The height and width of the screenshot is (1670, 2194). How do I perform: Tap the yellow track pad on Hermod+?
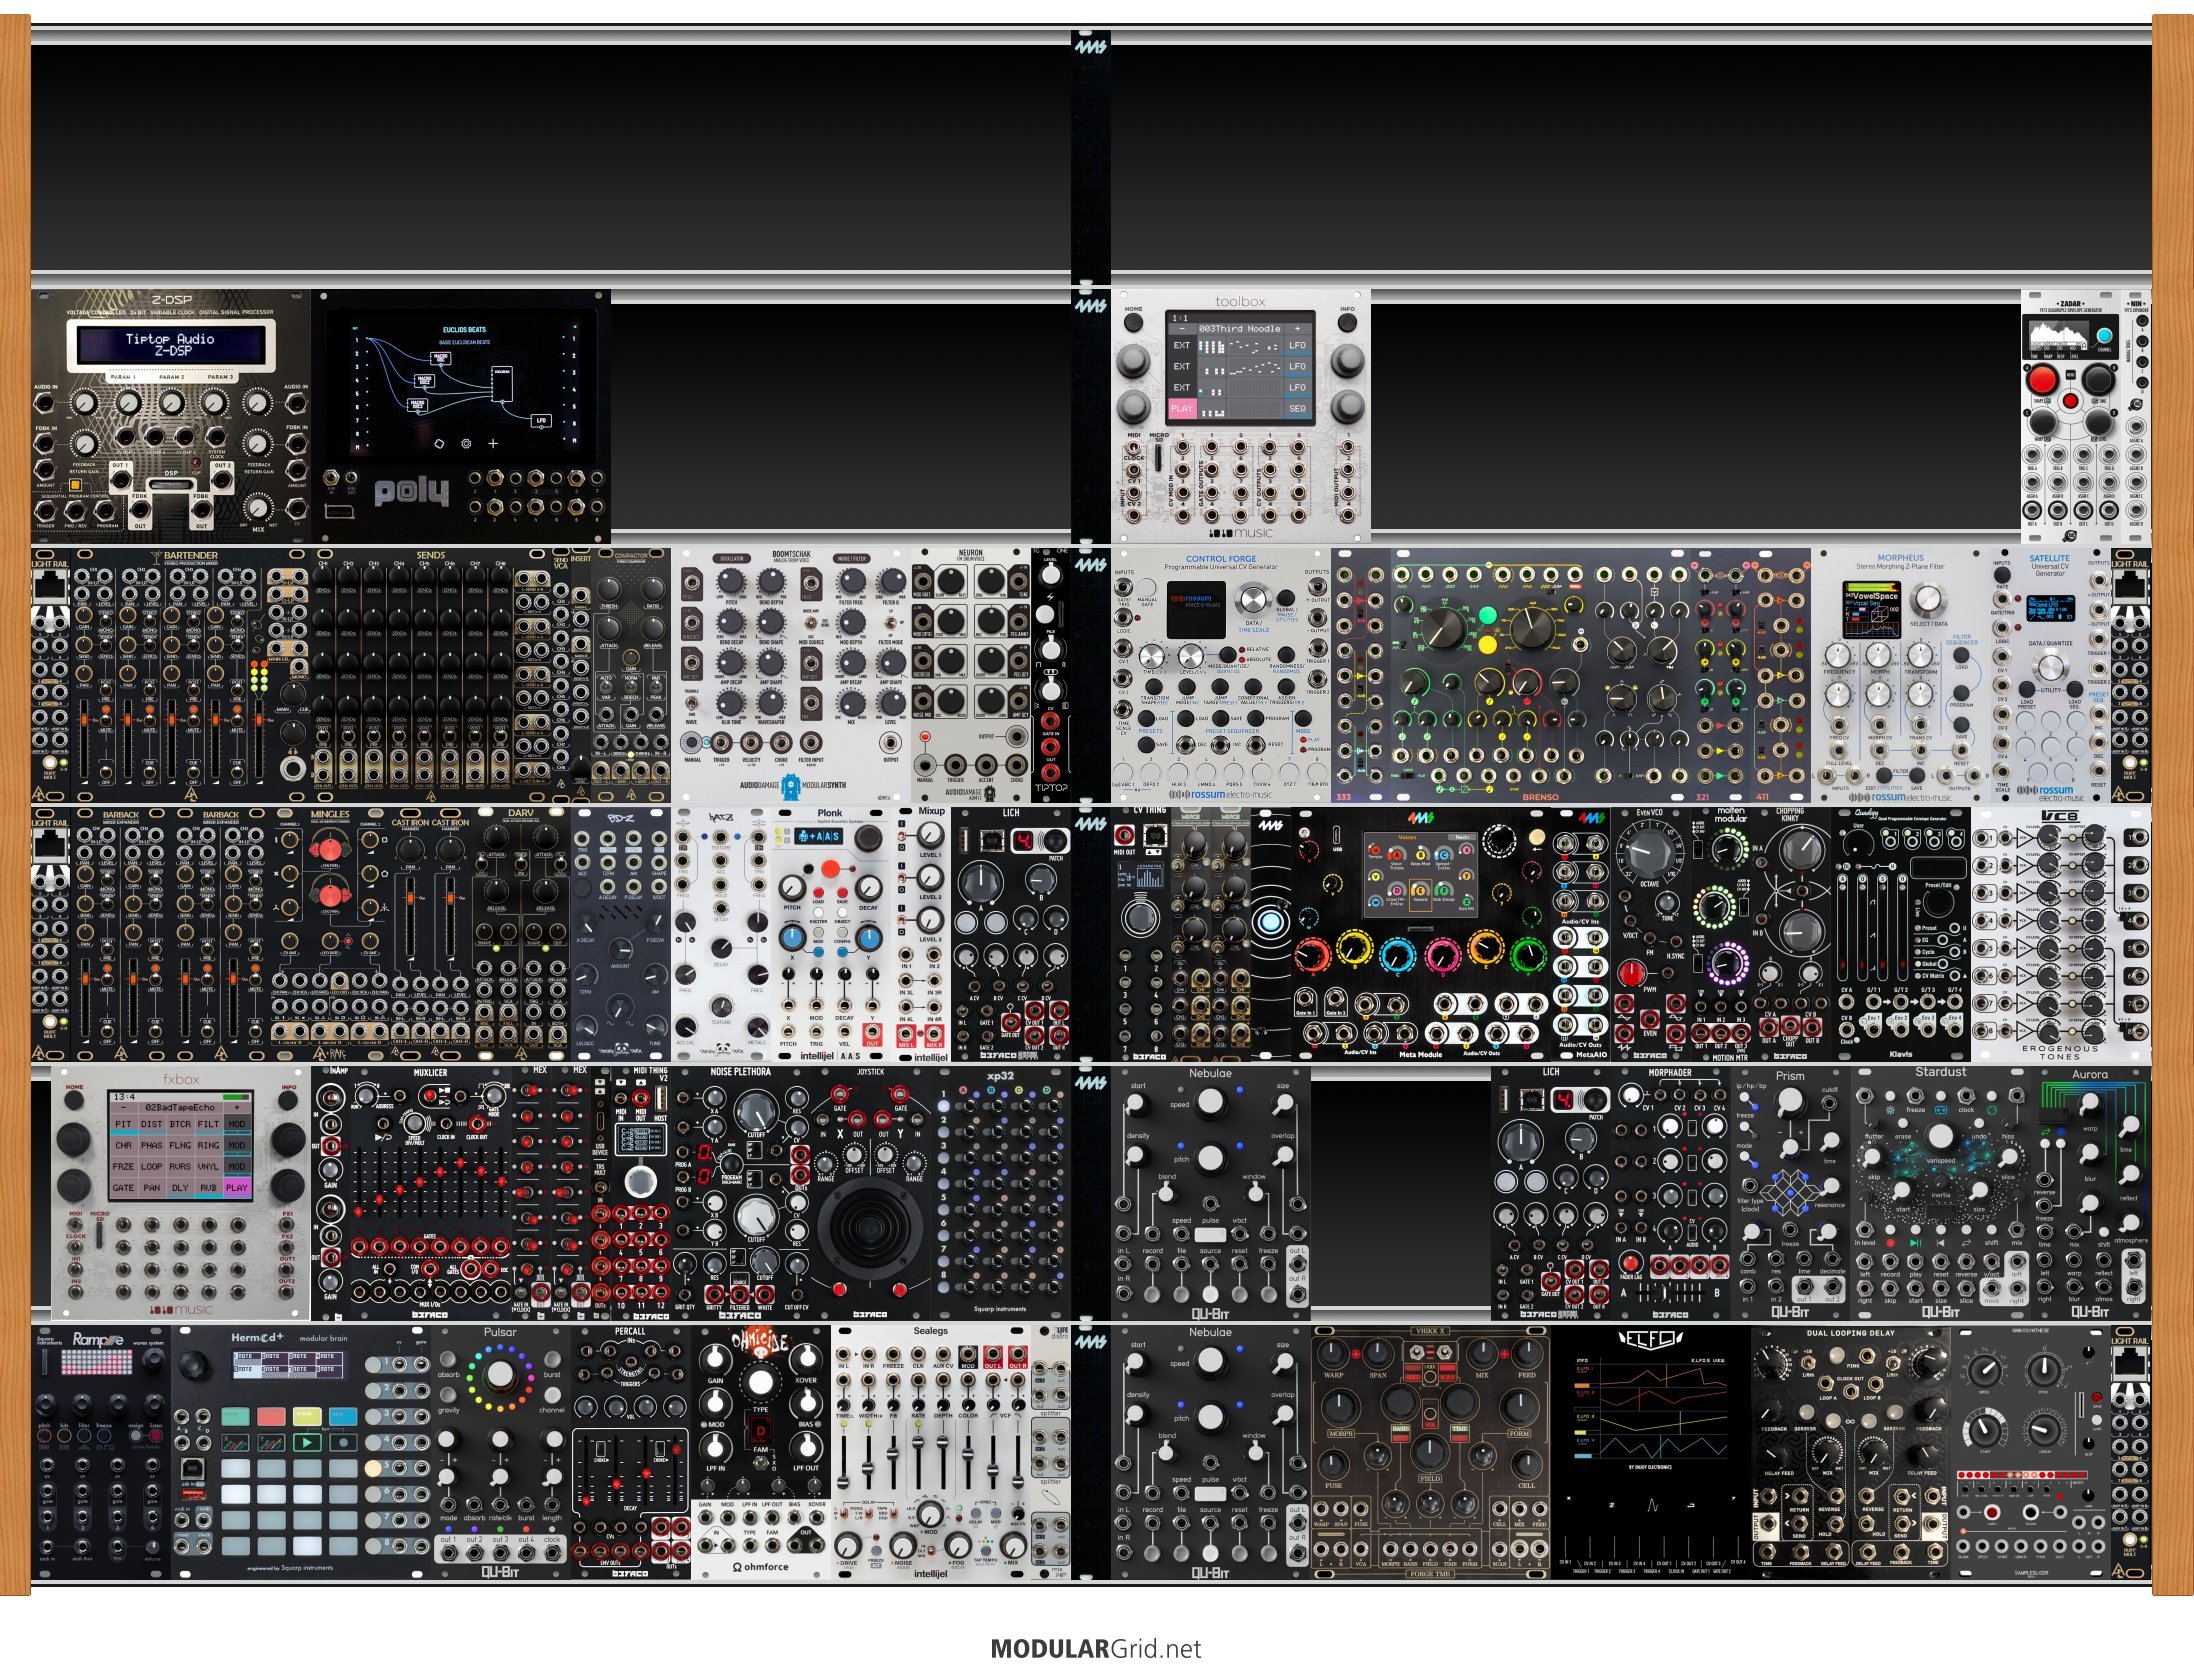(x=307, y=1416)
